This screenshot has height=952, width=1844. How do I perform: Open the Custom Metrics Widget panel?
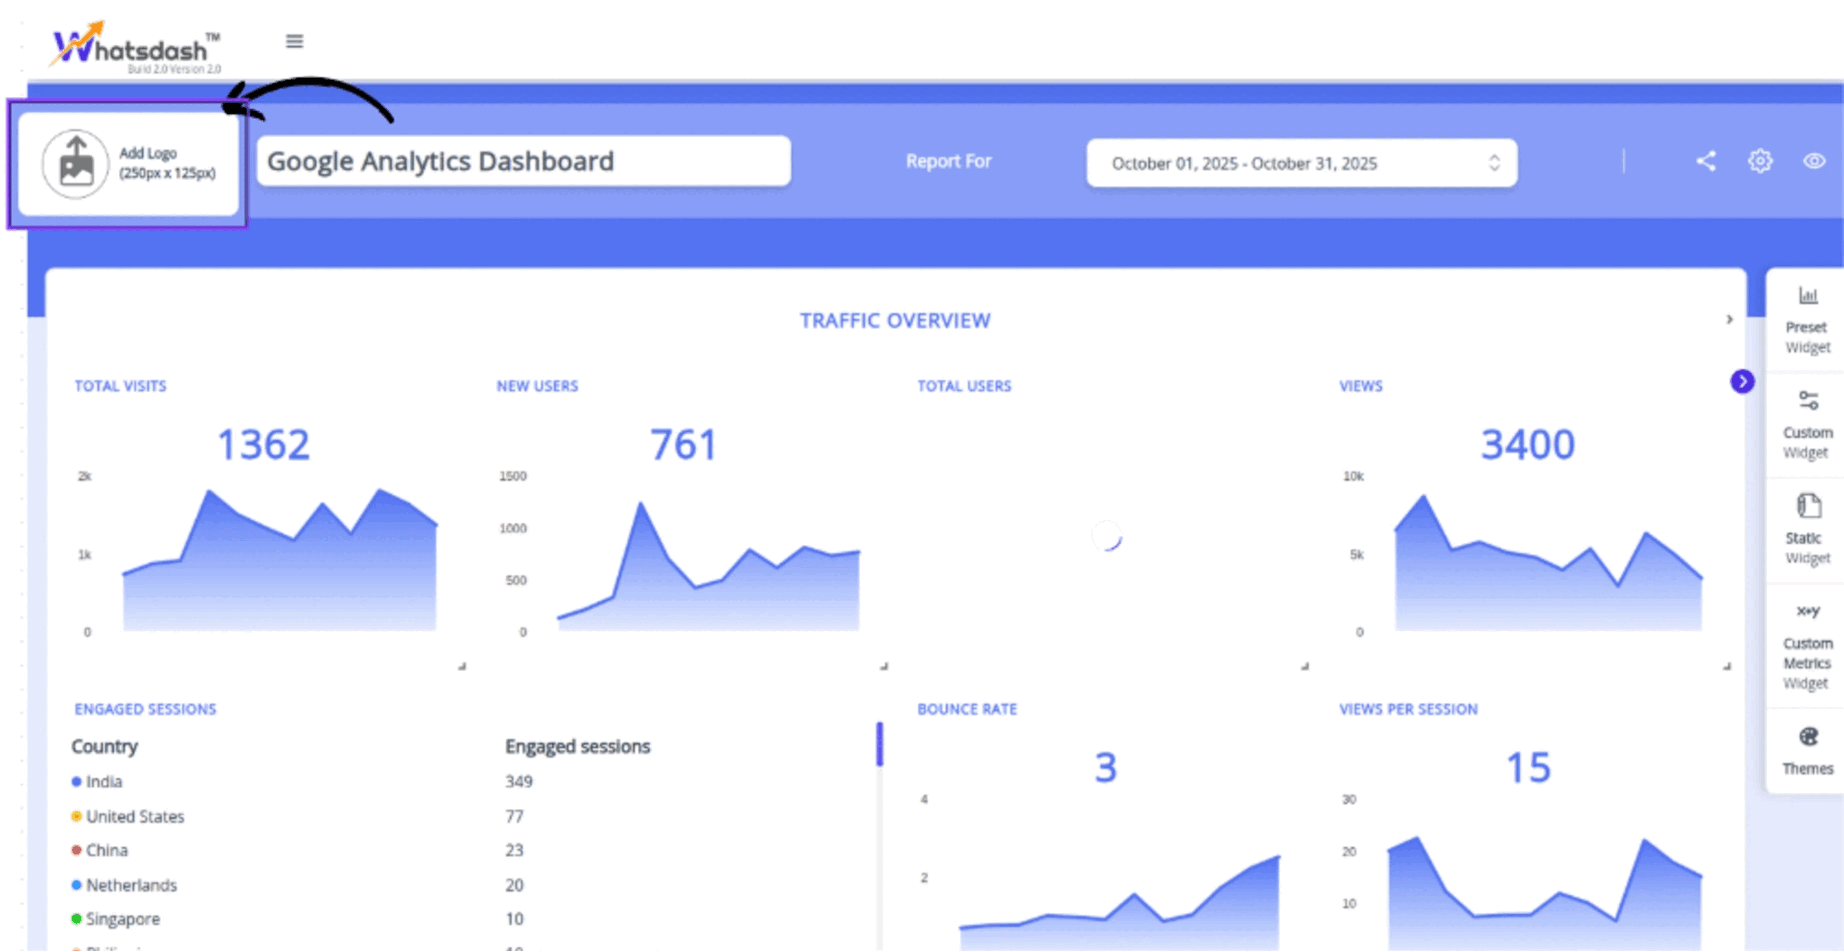1807,646
